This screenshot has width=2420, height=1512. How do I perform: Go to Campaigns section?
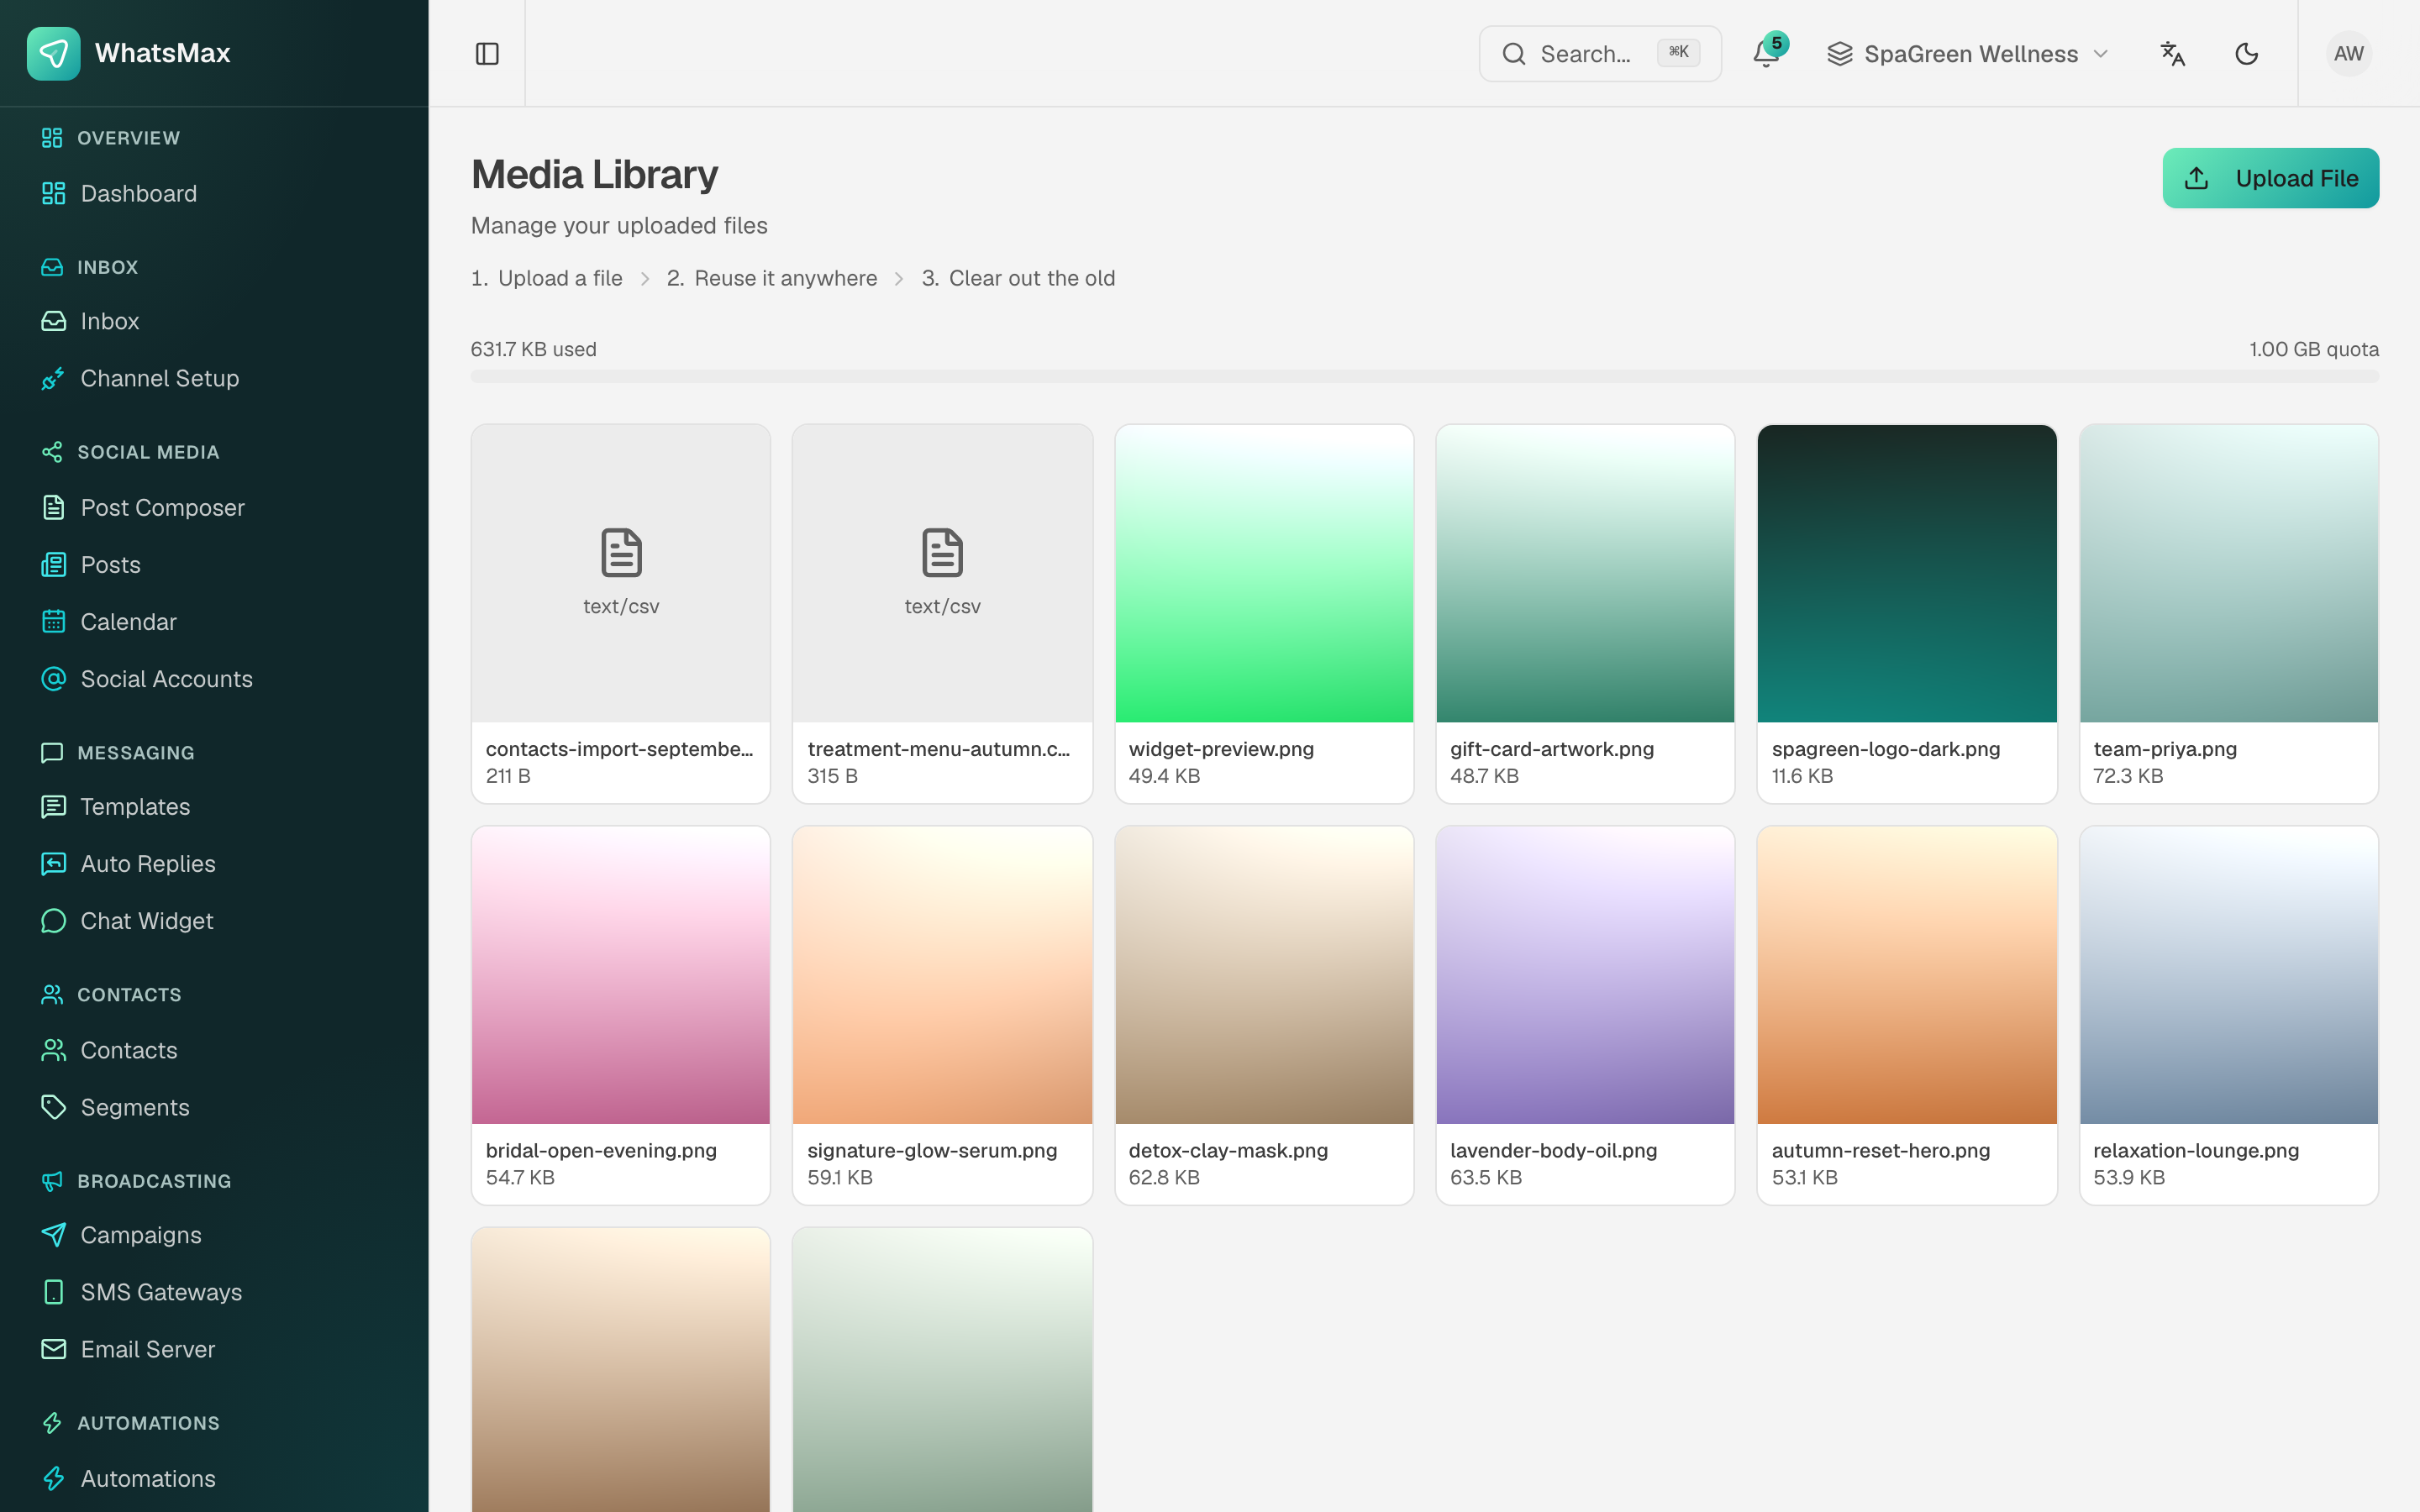(214, 1235)
